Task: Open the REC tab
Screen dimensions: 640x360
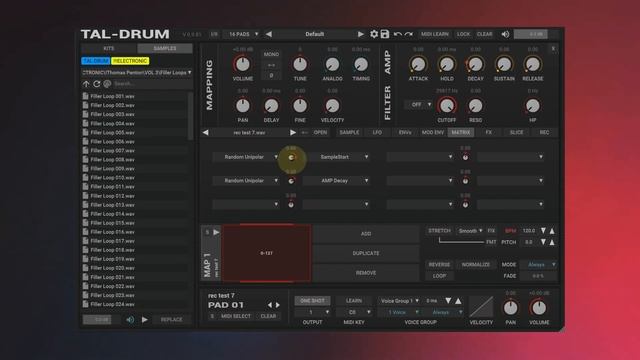Action: (544, 133)
